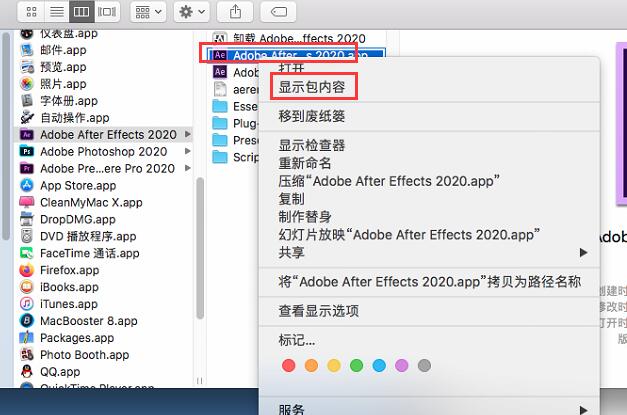Apply the purple tag color
Image resolution: width=627 pixels, height=415 pixels.
click(401, 365)
